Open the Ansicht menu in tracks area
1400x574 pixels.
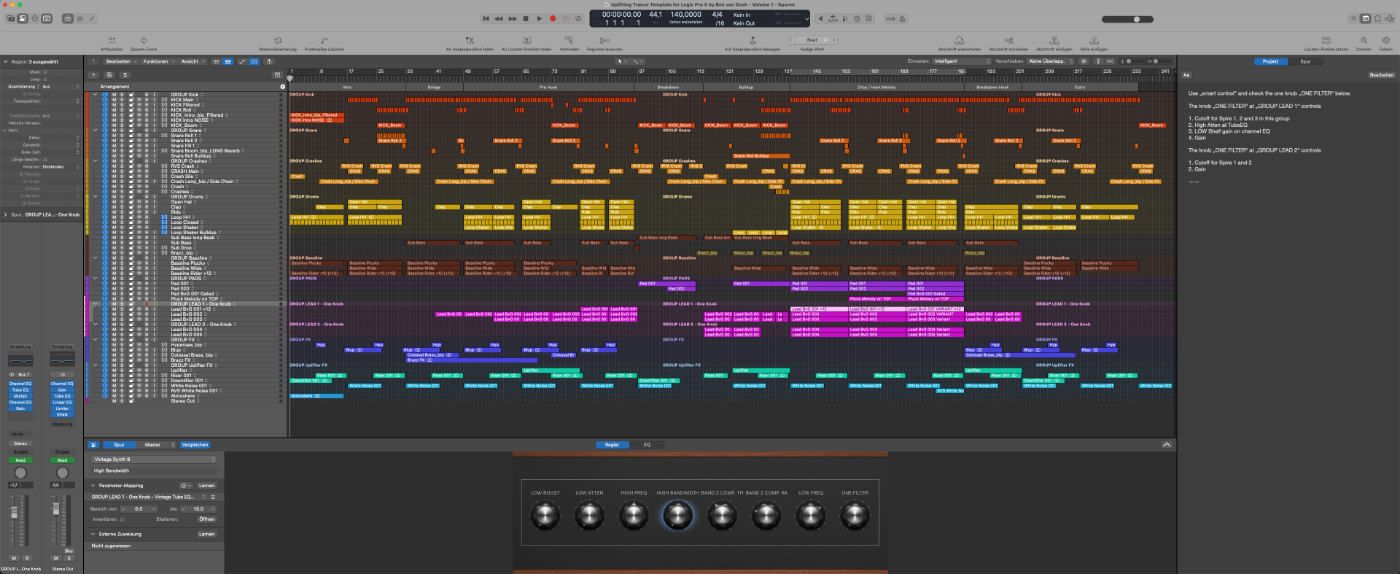(193, 61)
